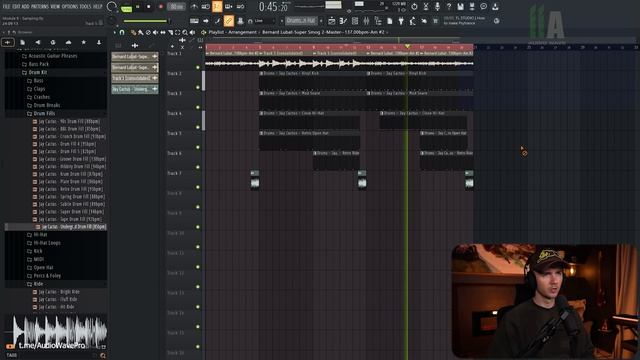Image resolution: width=640 pixels, height=360 pixels.
Task: Open the TOOLS menu
Action: point(85,7)
